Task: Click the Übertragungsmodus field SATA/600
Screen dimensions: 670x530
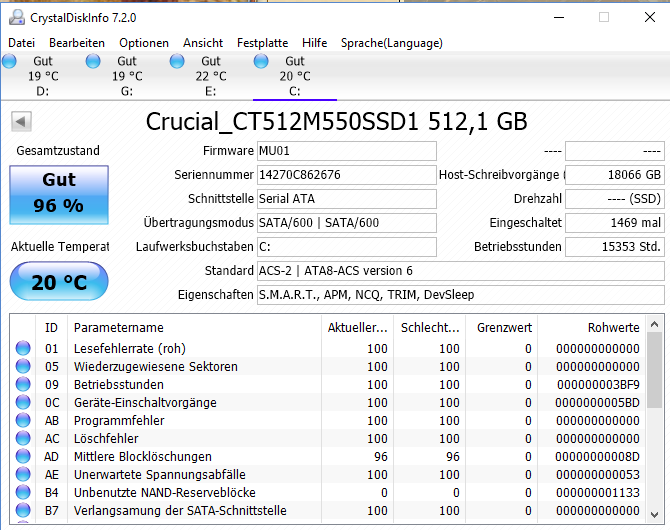Action: pos(347,223)
